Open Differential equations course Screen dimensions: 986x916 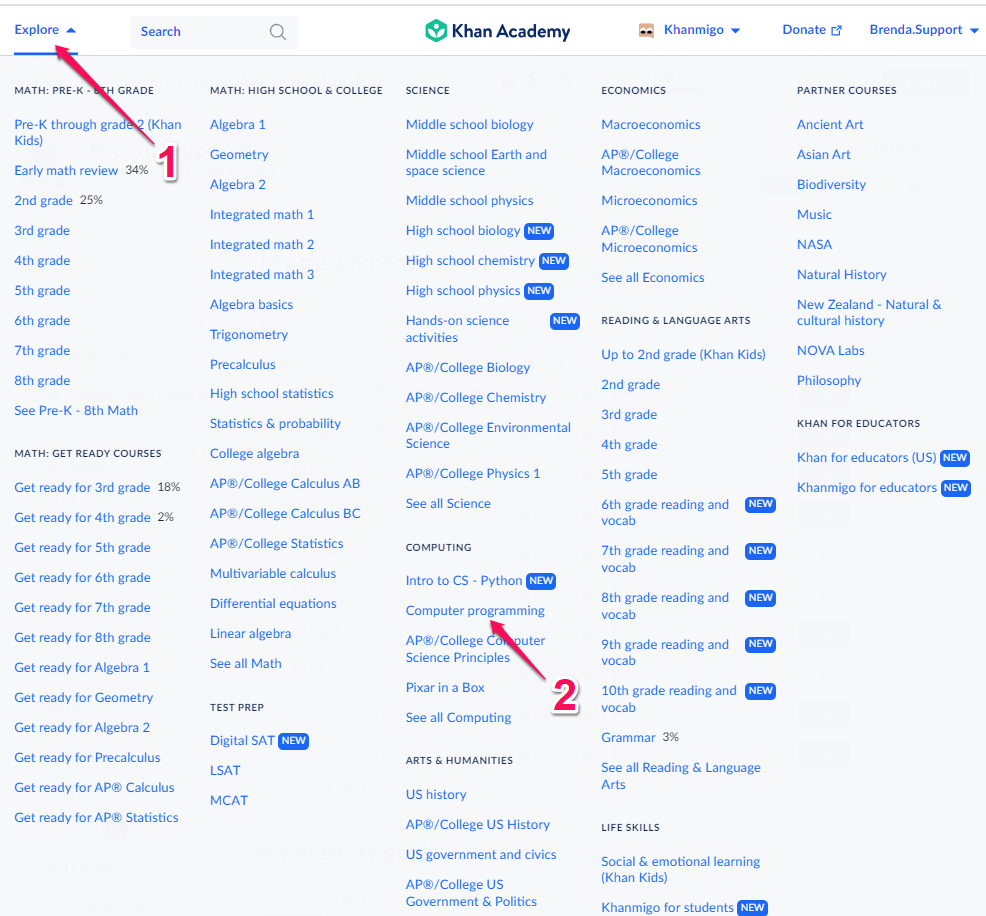[274, 604]
